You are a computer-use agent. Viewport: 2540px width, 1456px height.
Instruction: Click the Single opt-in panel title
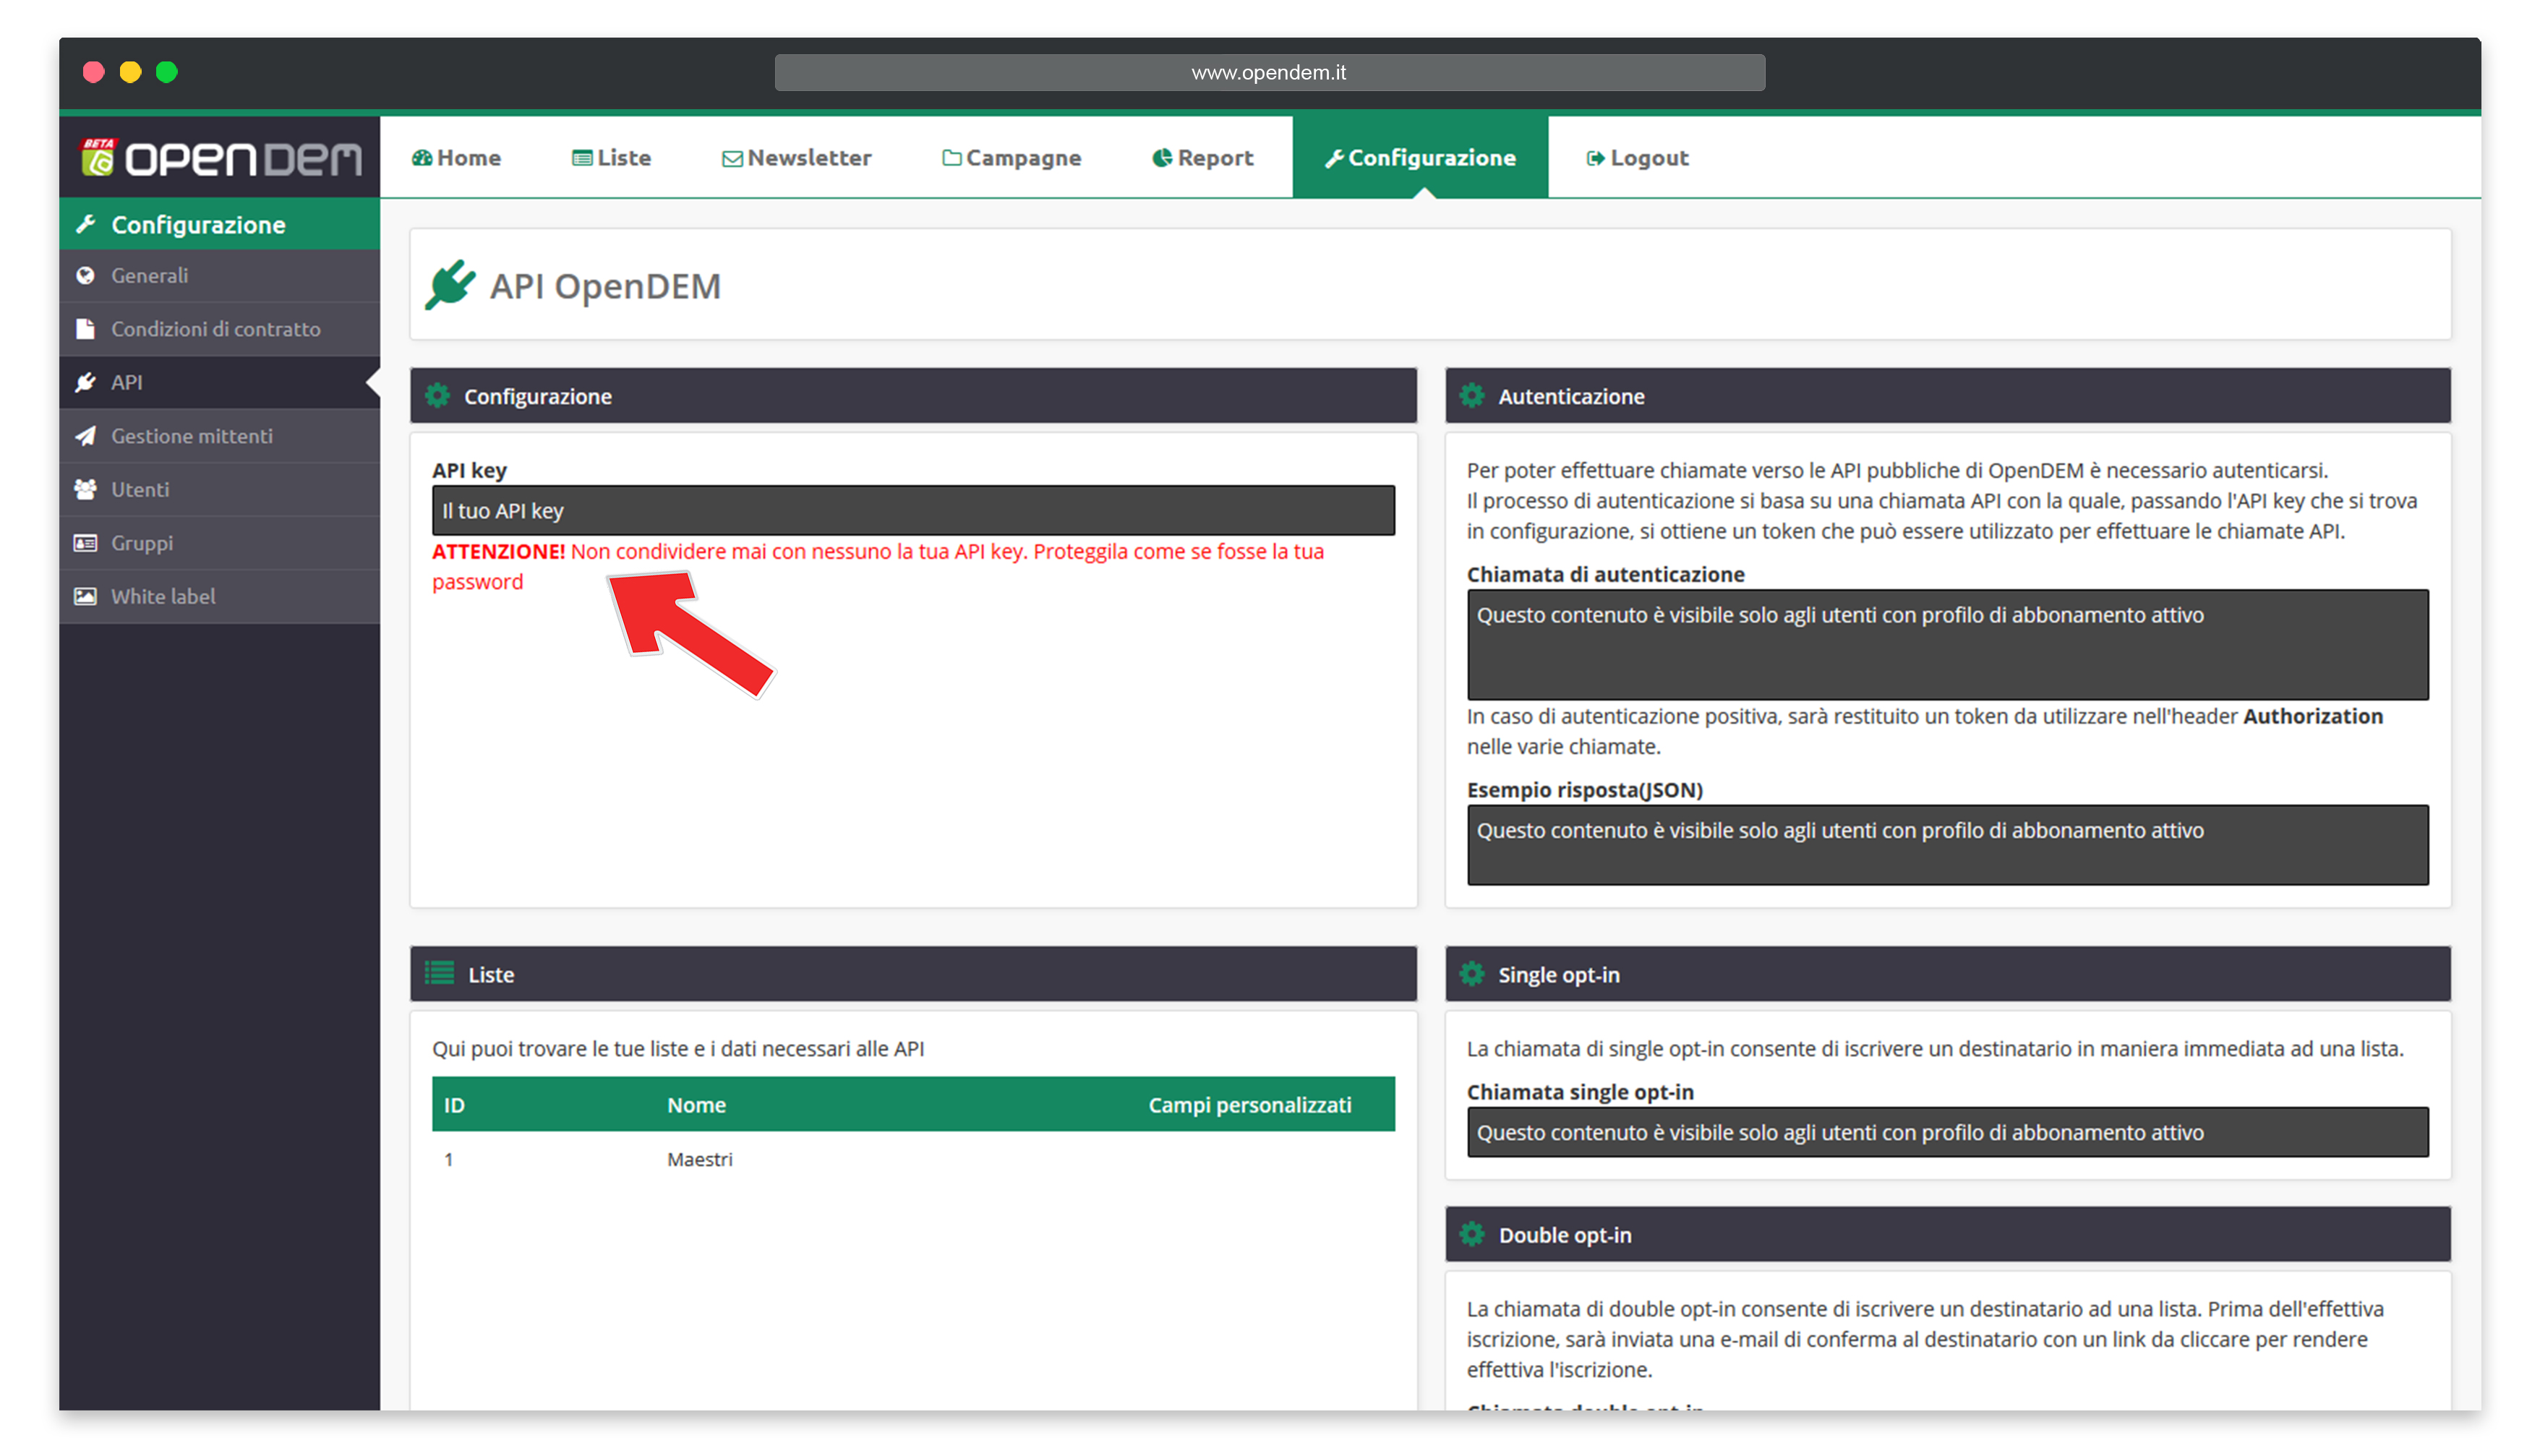click(1559, 975)
